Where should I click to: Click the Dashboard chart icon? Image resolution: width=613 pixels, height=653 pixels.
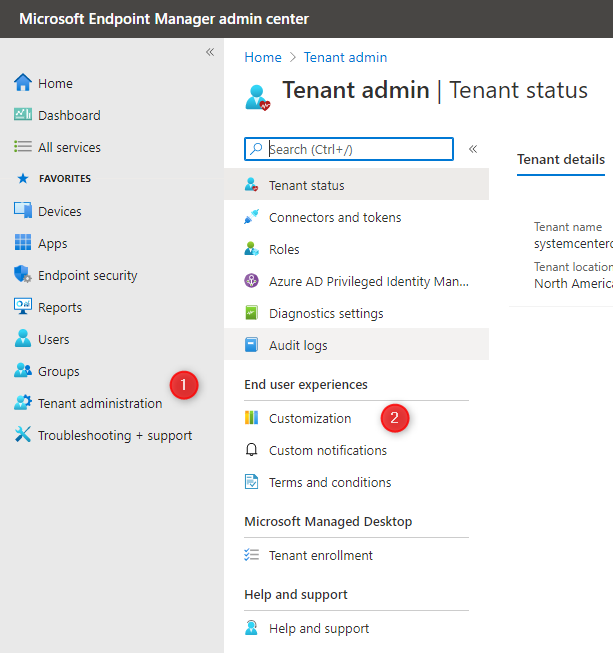point(23,114)
